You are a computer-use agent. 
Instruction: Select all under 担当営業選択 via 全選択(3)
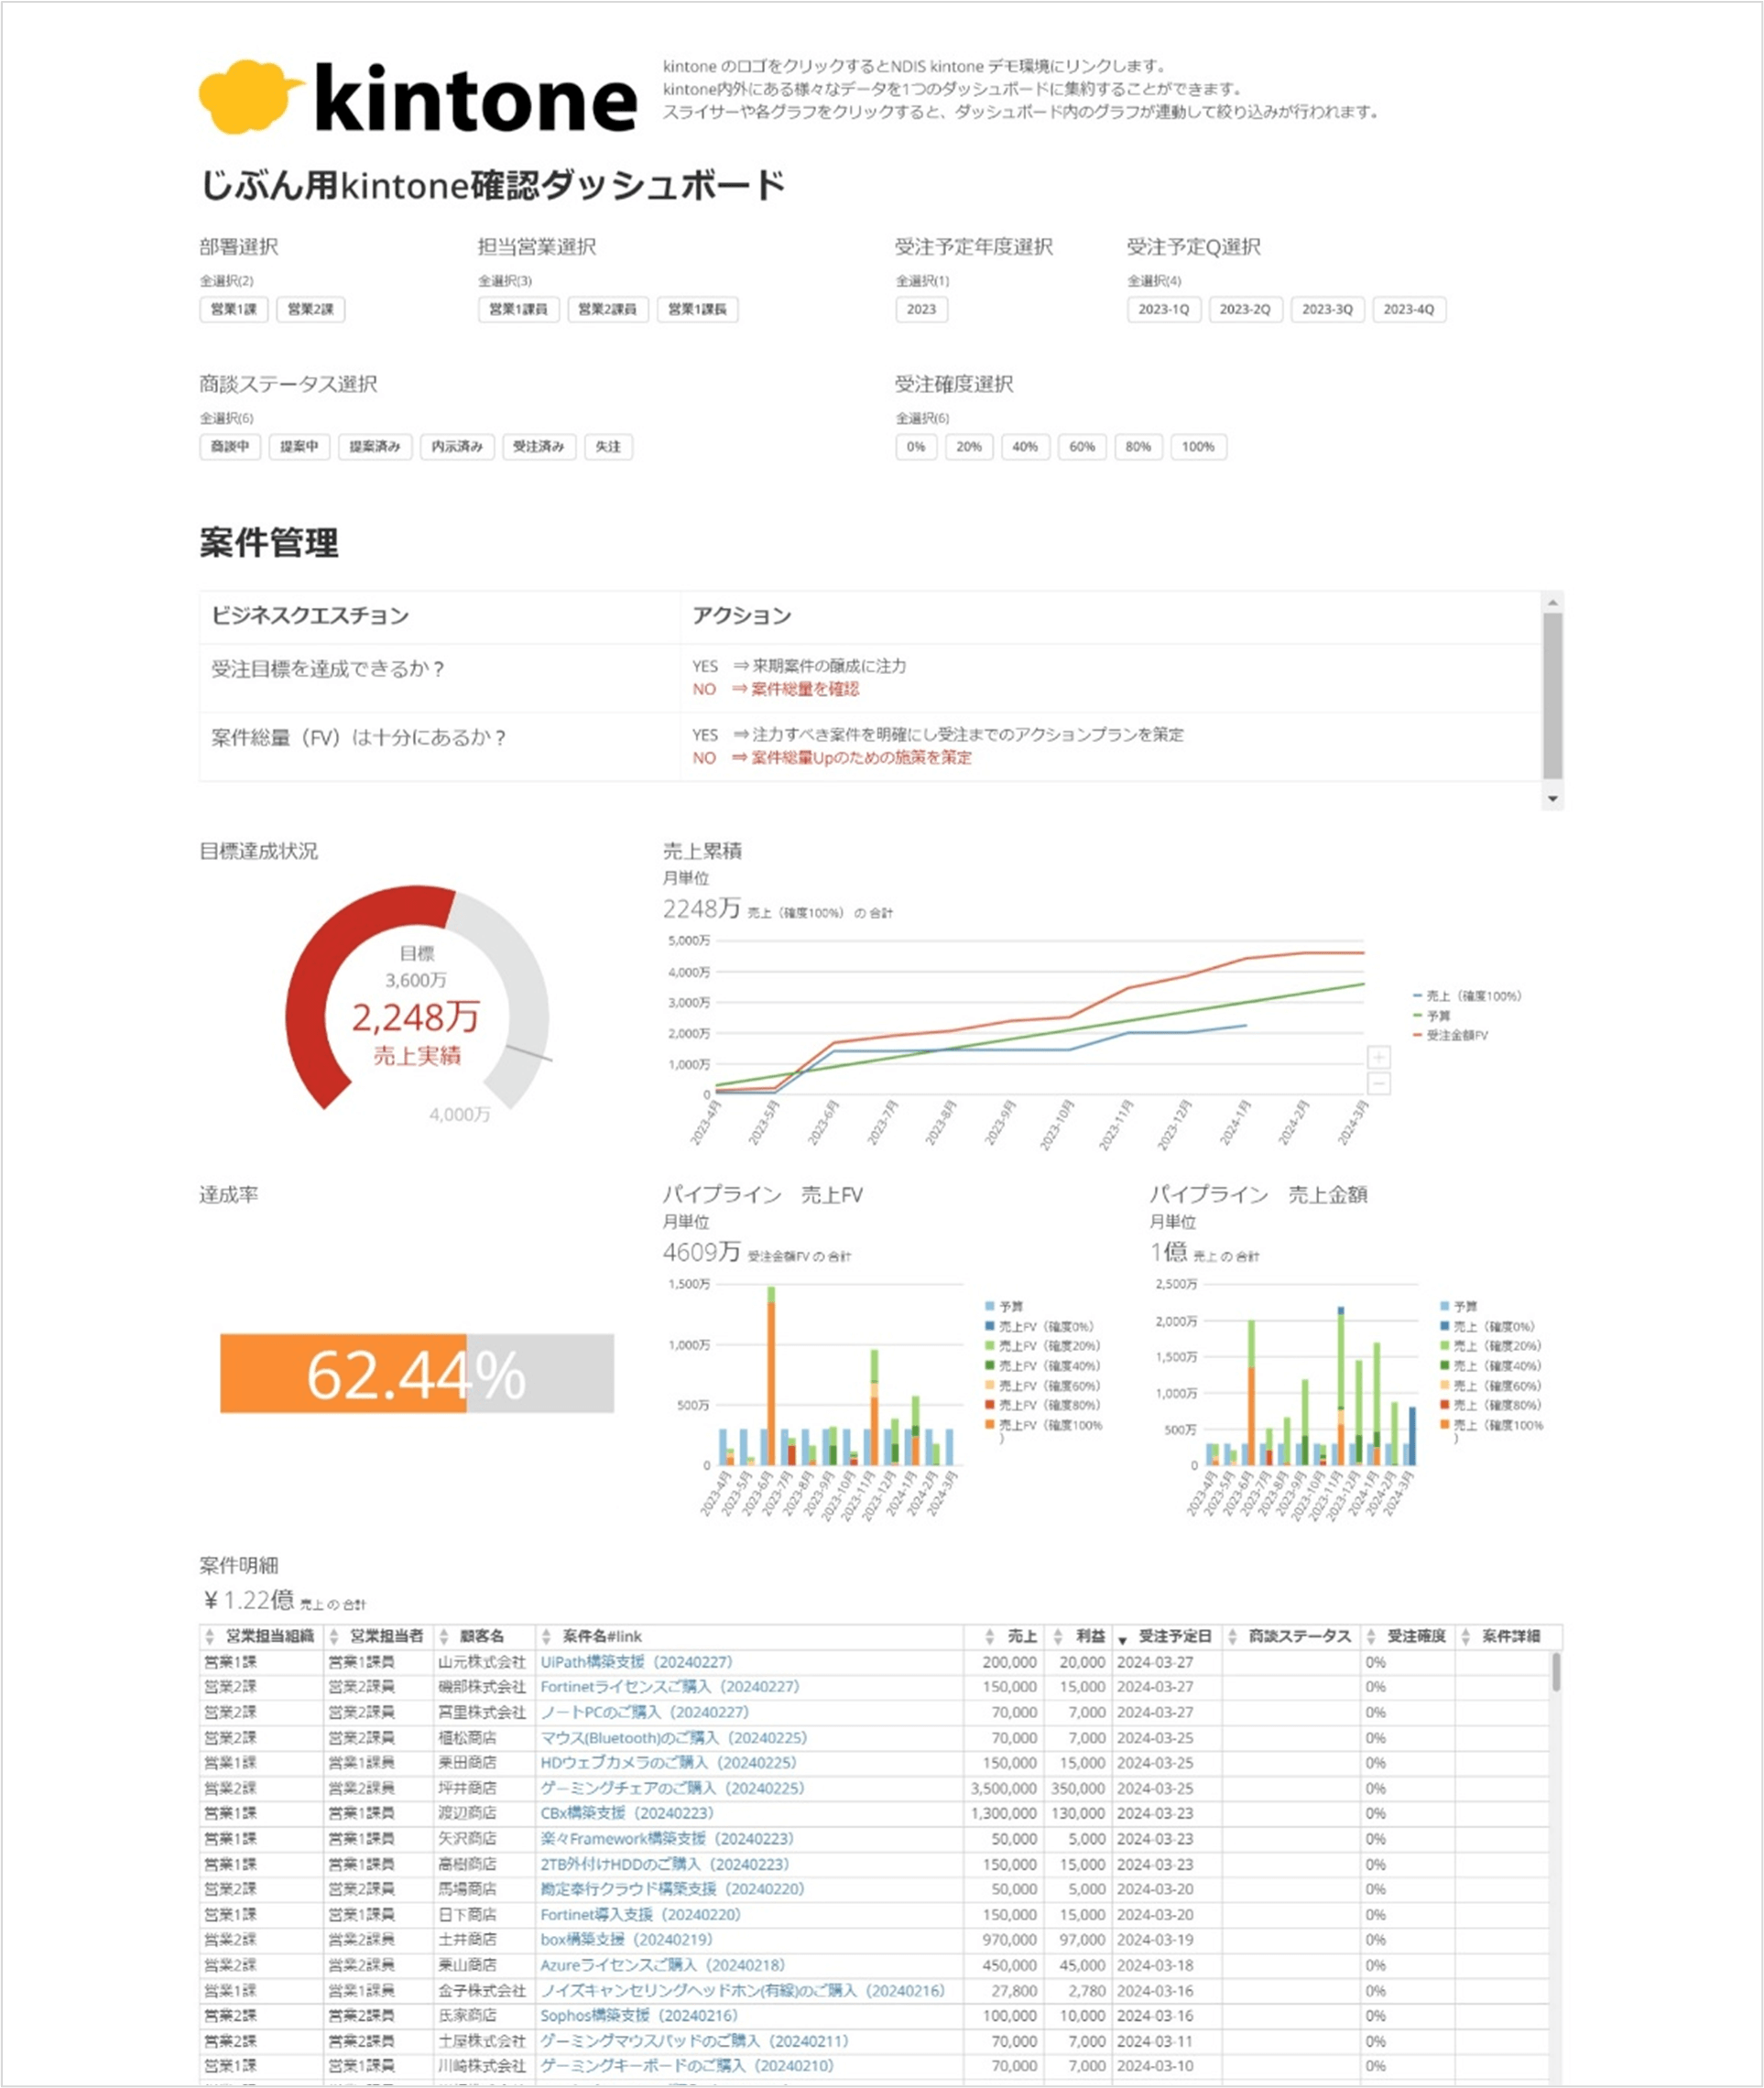(505, 281)
